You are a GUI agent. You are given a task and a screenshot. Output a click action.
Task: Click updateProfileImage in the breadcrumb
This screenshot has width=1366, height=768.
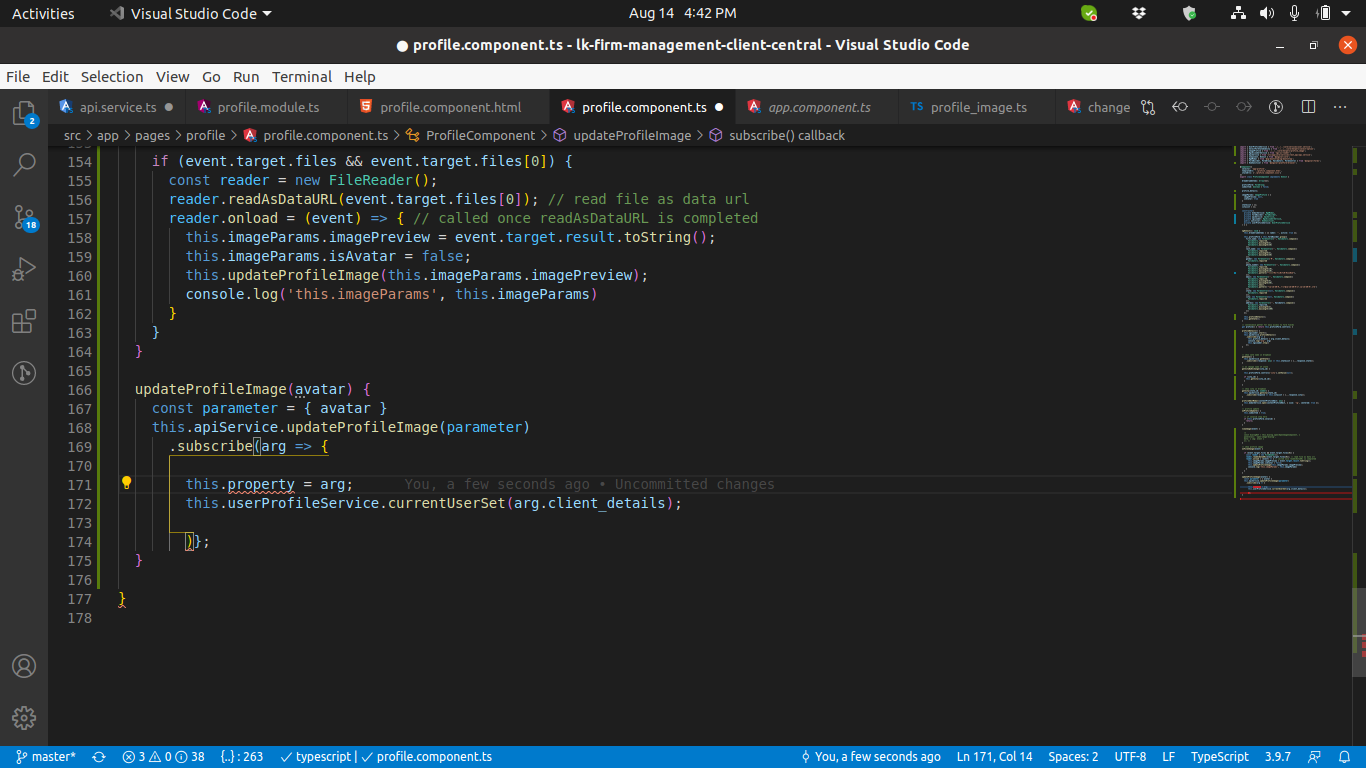(631, 135)
